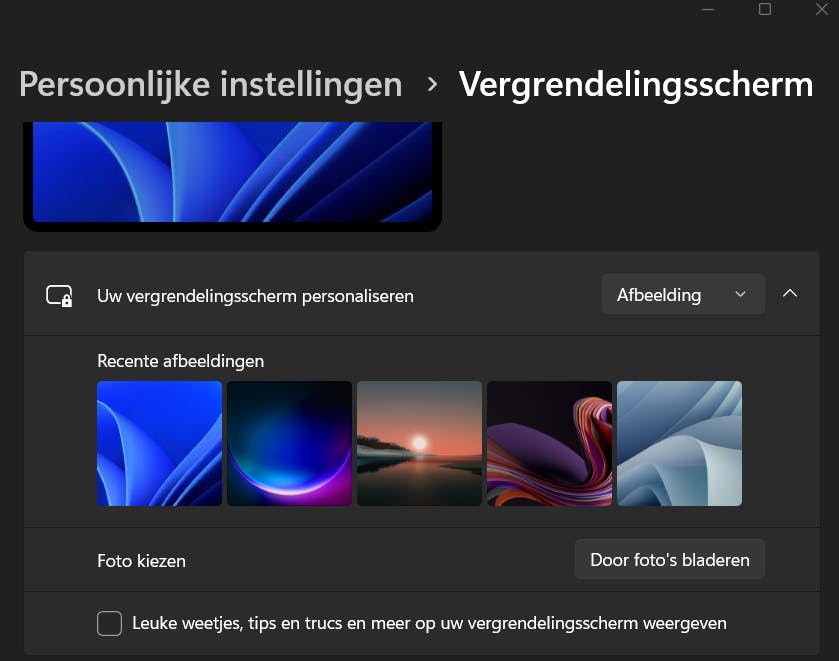Click Door foto's bladeren button
This screenshot has height=661, width=839.
tap(670, 560)
